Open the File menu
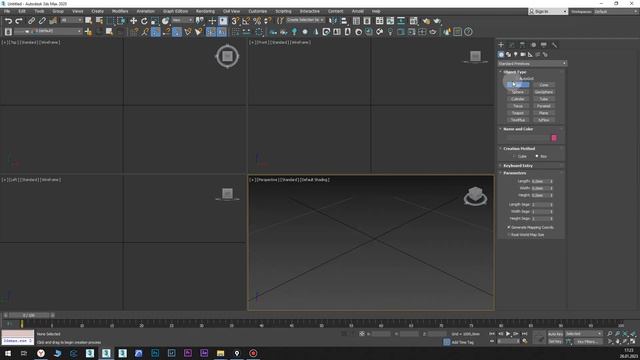The width and height of the screenshot is (640, 360). [x=7, y=11]
